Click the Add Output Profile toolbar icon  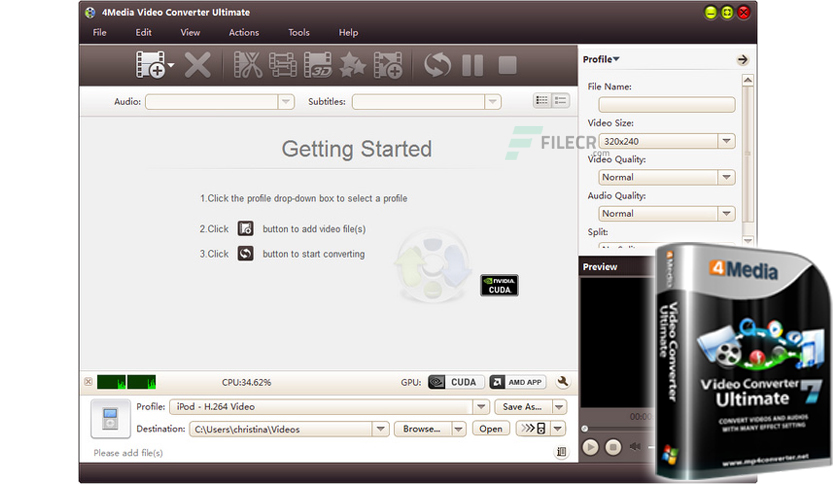click(388, 65)
